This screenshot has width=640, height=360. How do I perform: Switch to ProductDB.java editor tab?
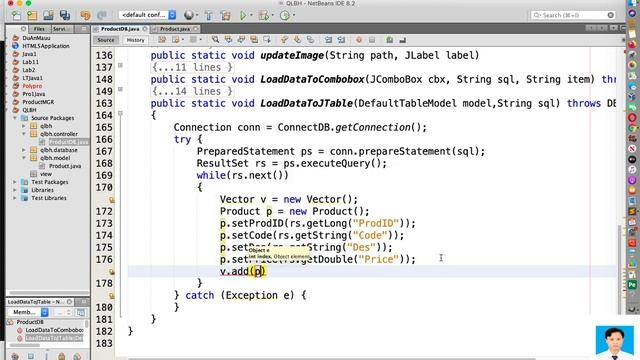[x=120, y=29]
